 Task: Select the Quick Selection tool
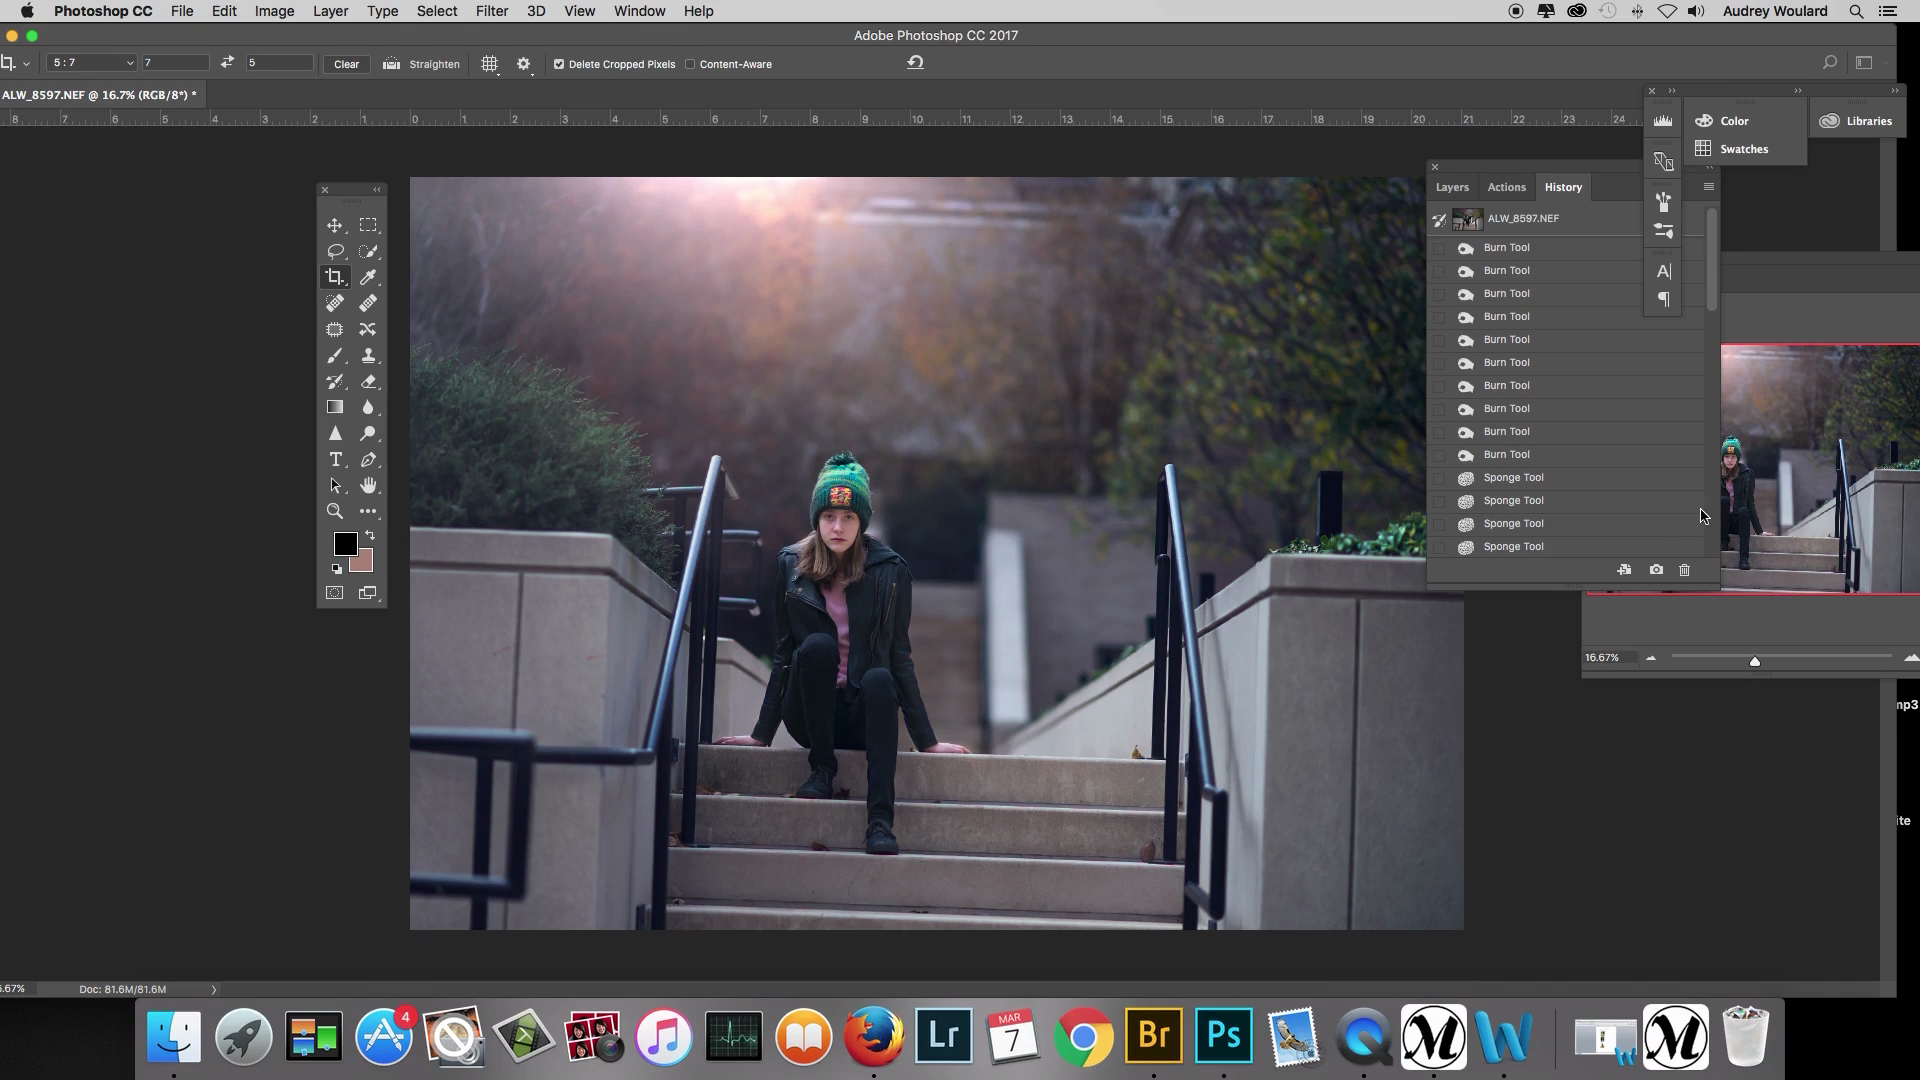click(x=368, y=251)
